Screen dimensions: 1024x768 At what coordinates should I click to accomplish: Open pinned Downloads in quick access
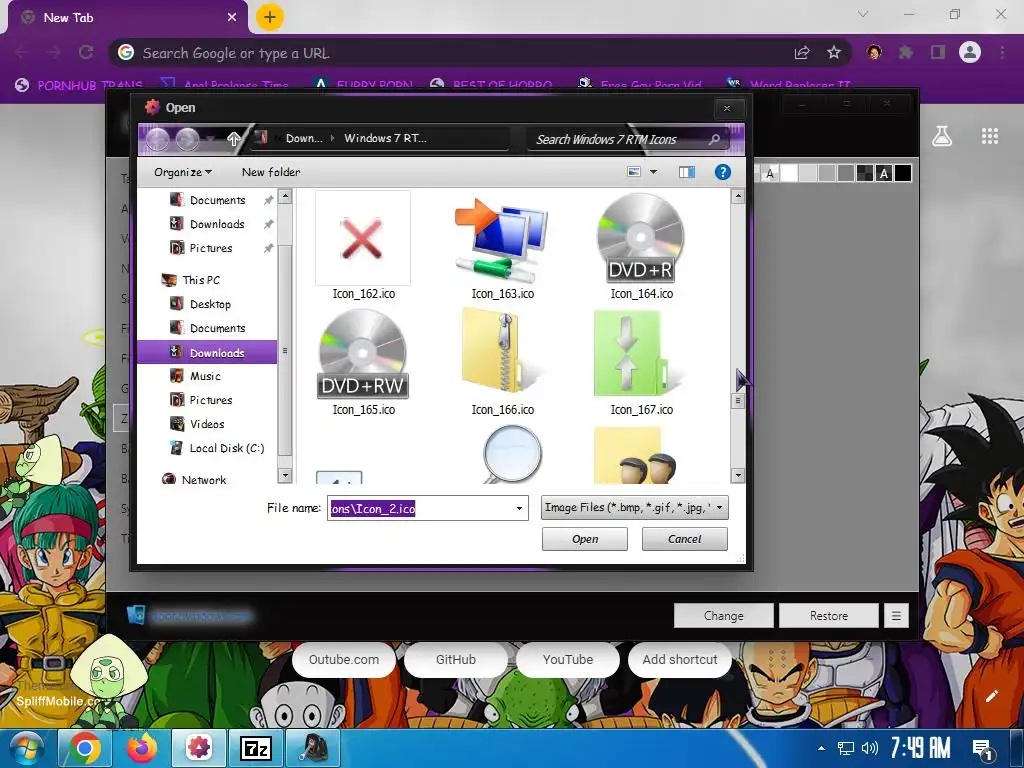[x=217, y=224]
